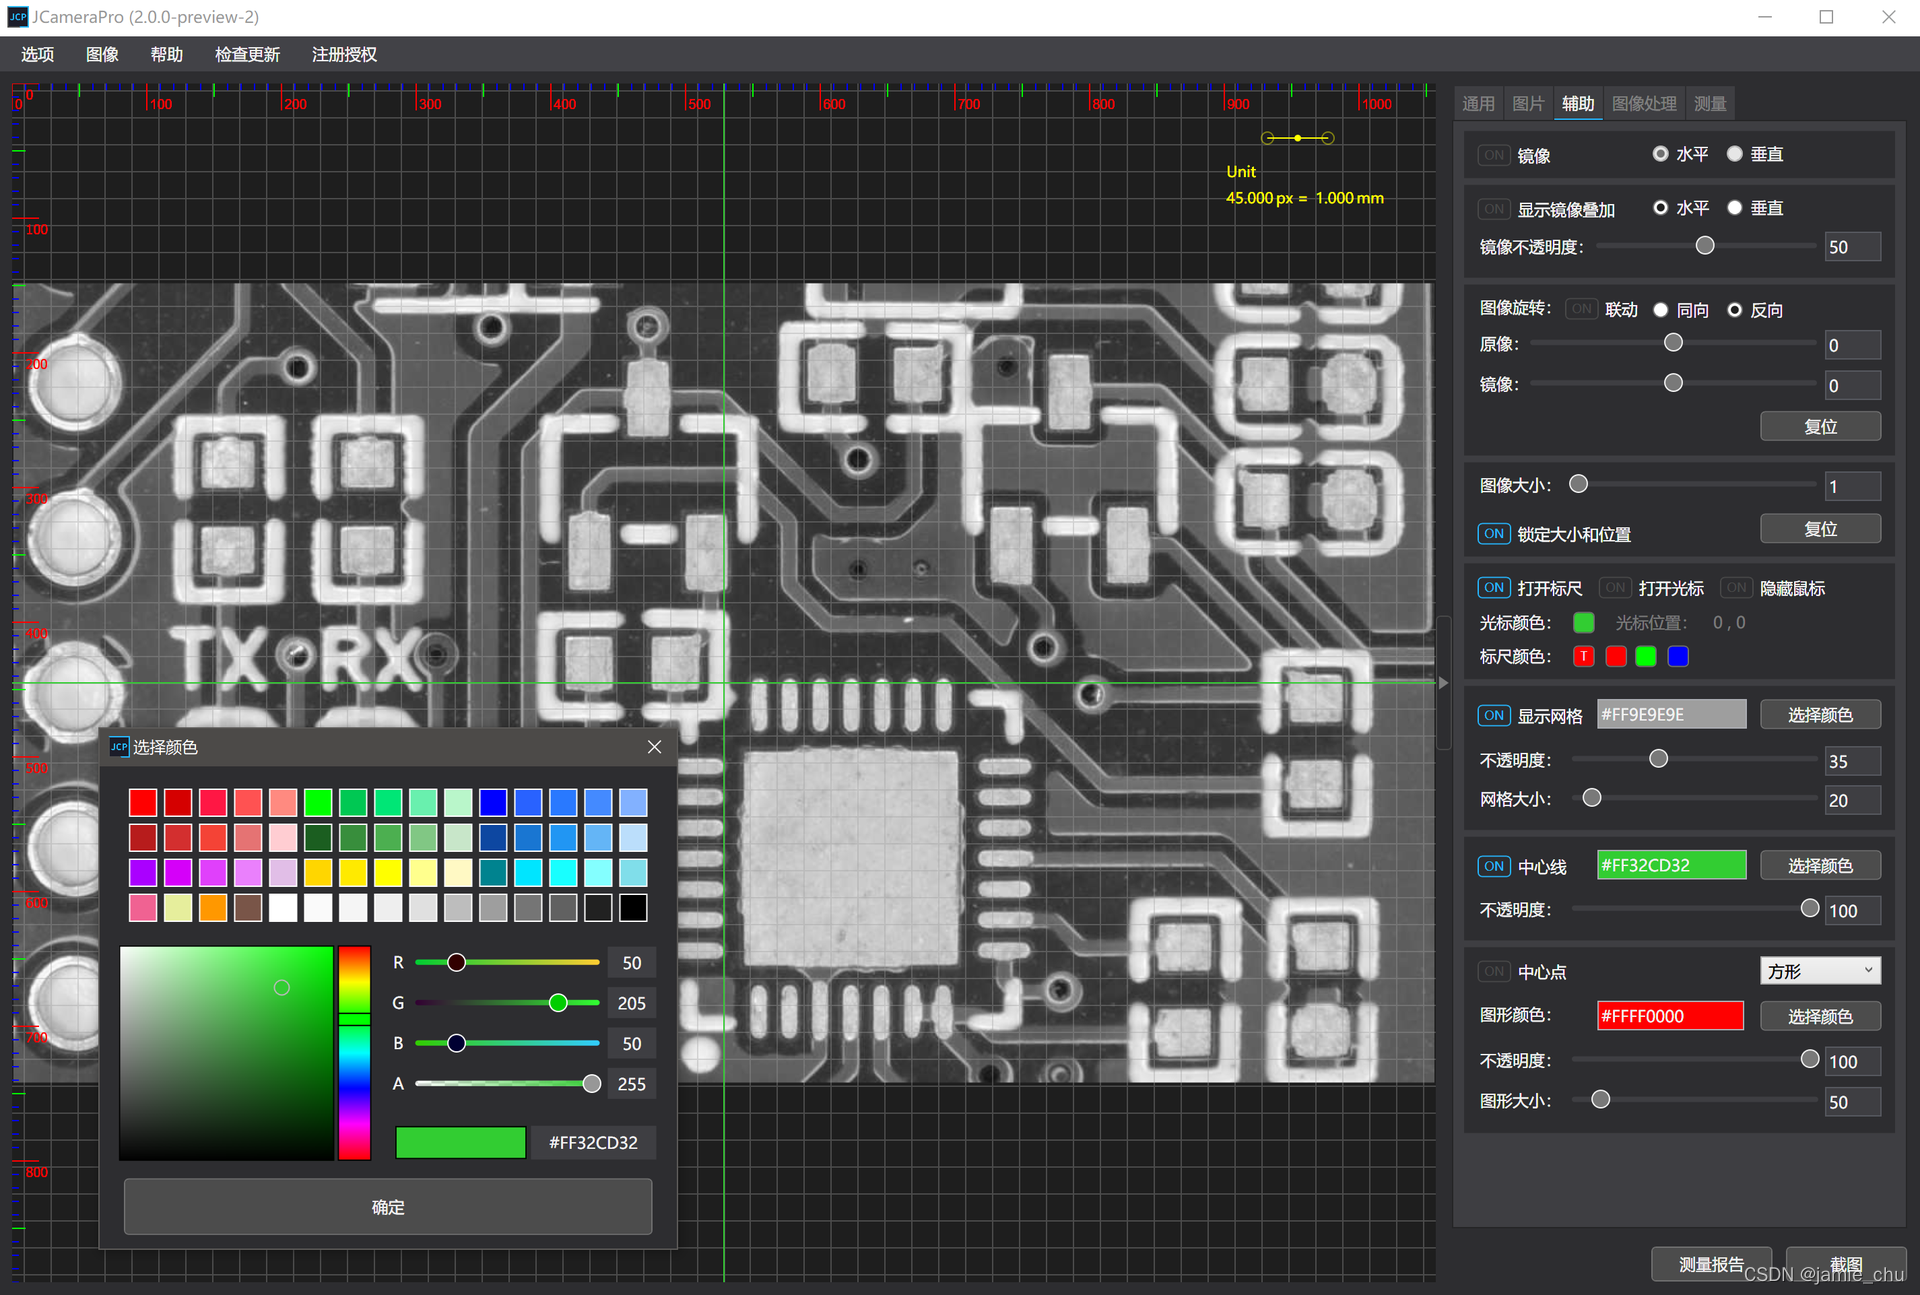Pick the bright green ruler color square

click(x=1646, y=656)
